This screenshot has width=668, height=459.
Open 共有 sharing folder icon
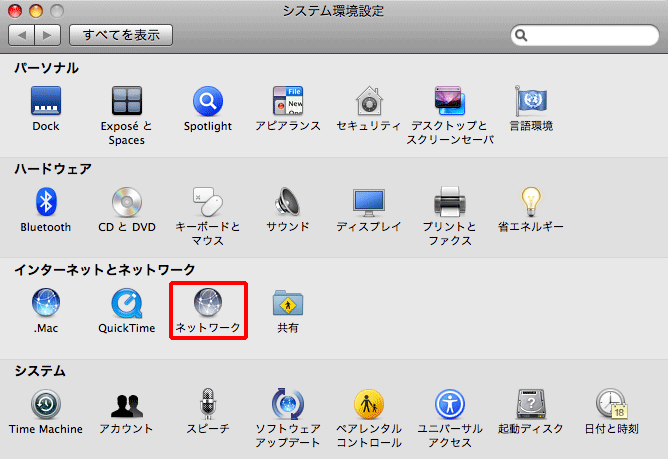click(288, 303)
